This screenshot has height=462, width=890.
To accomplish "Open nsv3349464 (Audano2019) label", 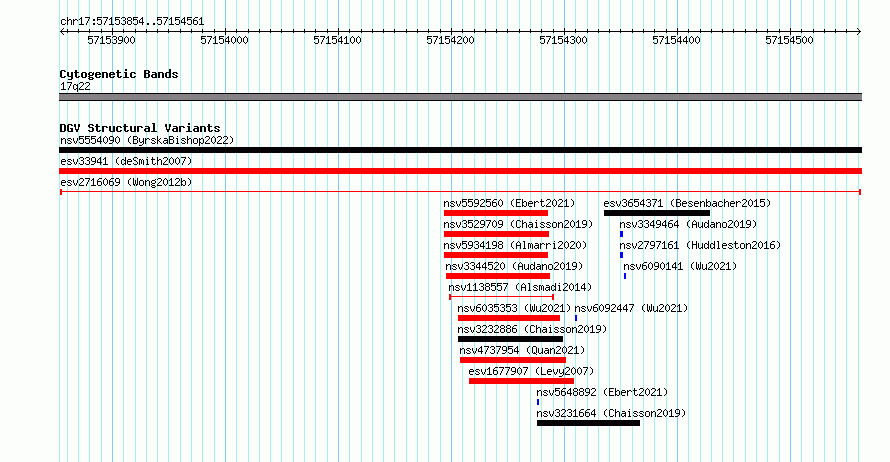I will pyautogui.click(x=688, y=224).
